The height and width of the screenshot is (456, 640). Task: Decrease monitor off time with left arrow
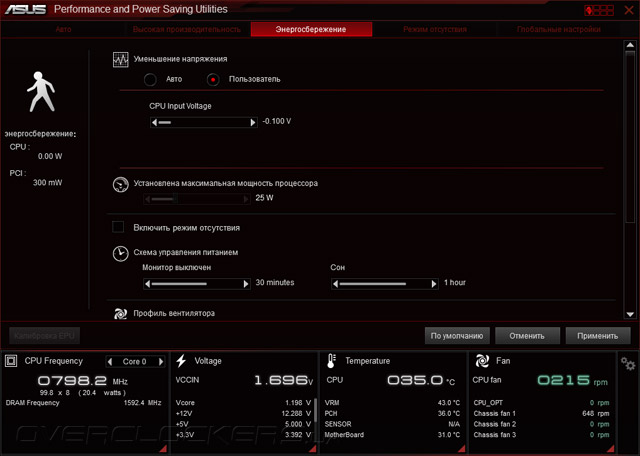point(148,284)
